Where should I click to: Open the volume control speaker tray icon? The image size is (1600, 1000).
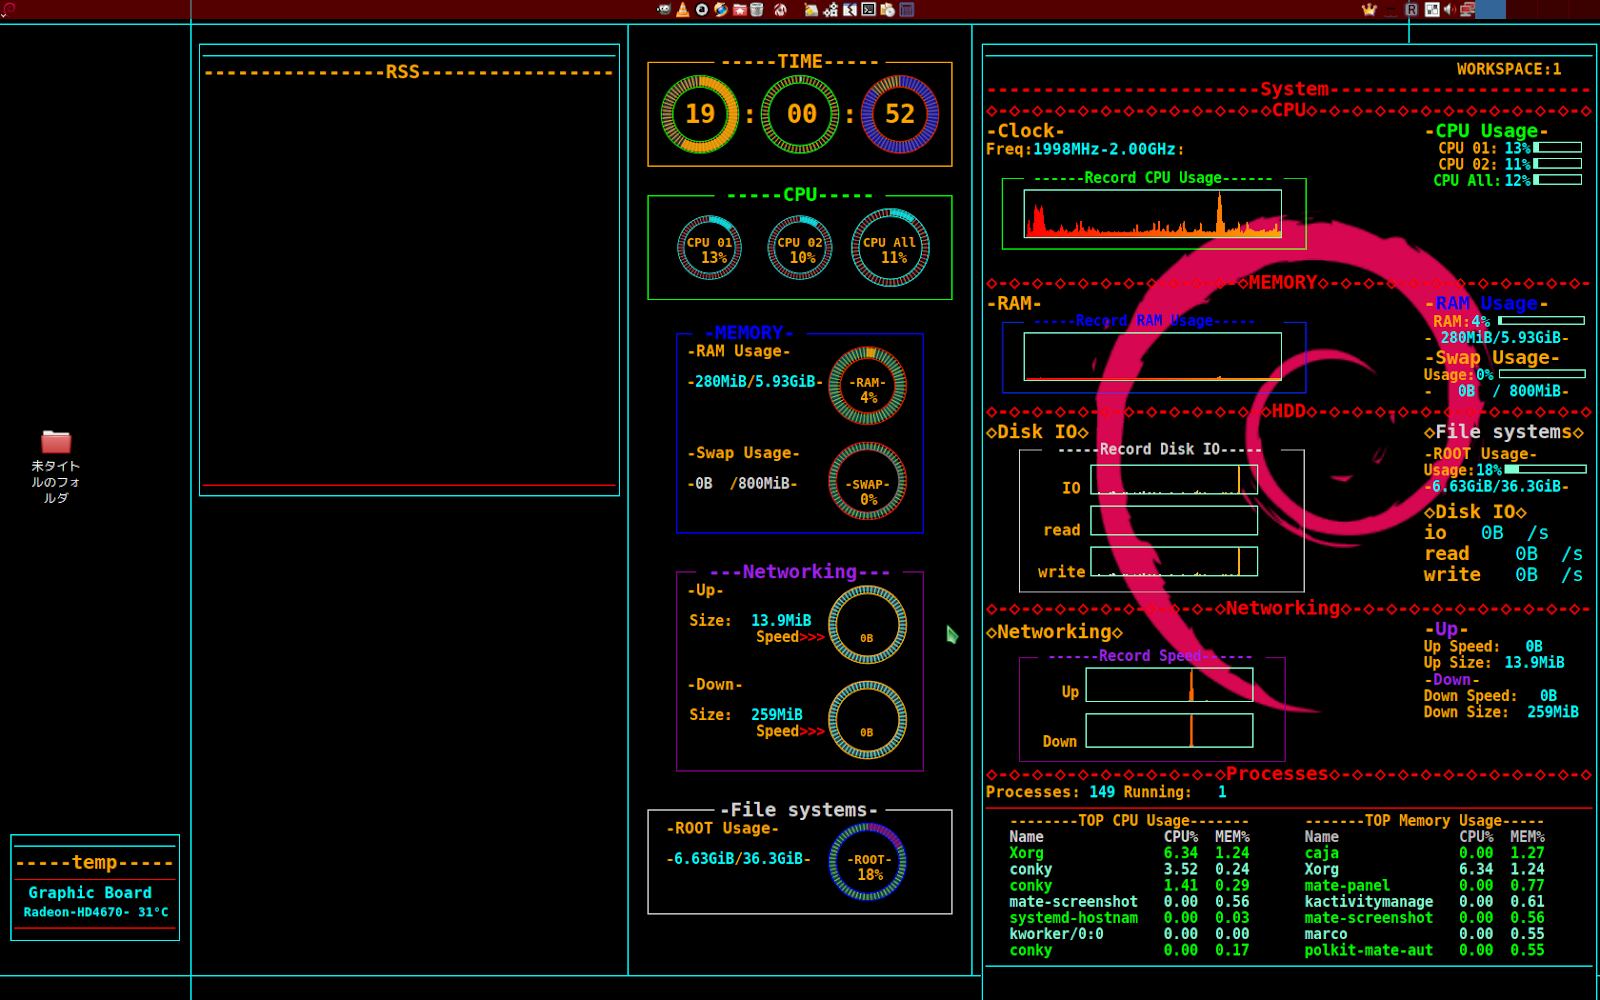(1450, 9)
